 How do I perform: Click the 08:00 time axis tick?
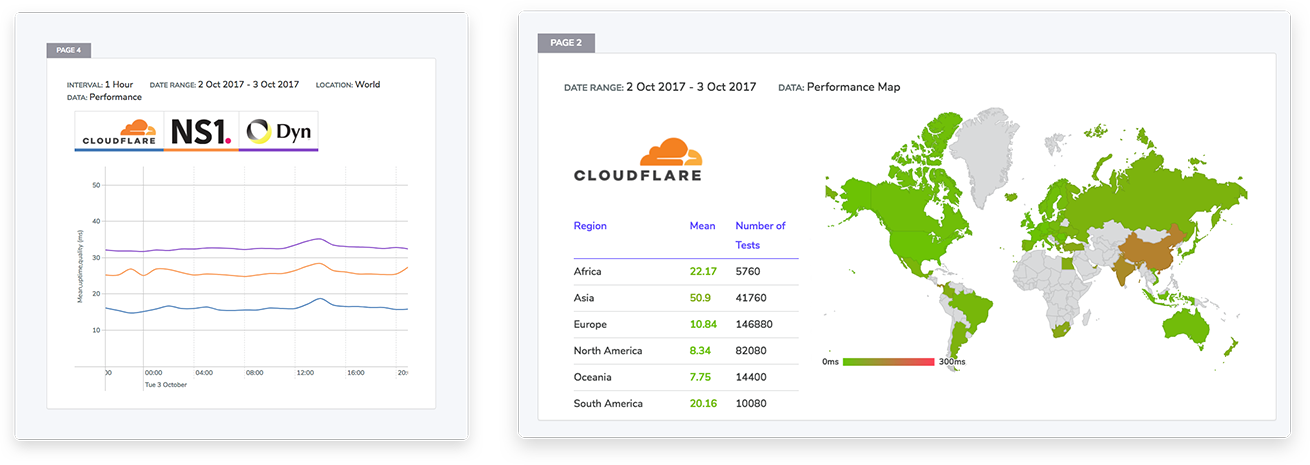(254, 372)
